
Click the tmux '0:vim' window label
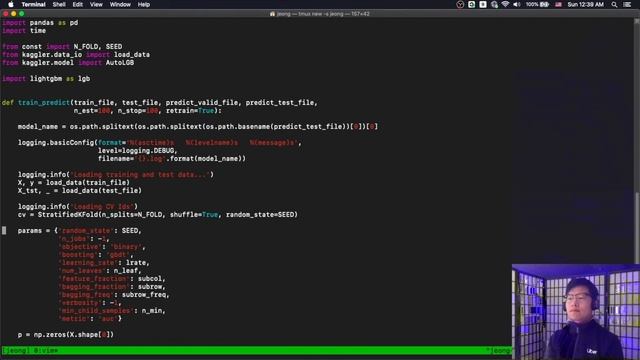pyautogui.click(x=46, y=350)
